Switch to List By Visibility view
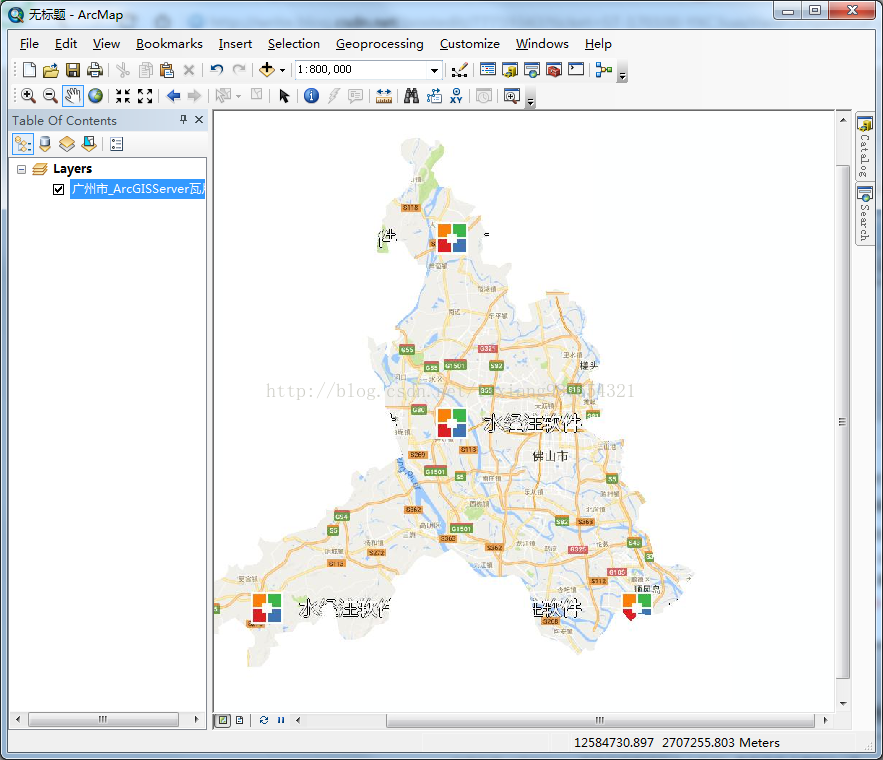The image size is (883, 760). pos(67,144)
